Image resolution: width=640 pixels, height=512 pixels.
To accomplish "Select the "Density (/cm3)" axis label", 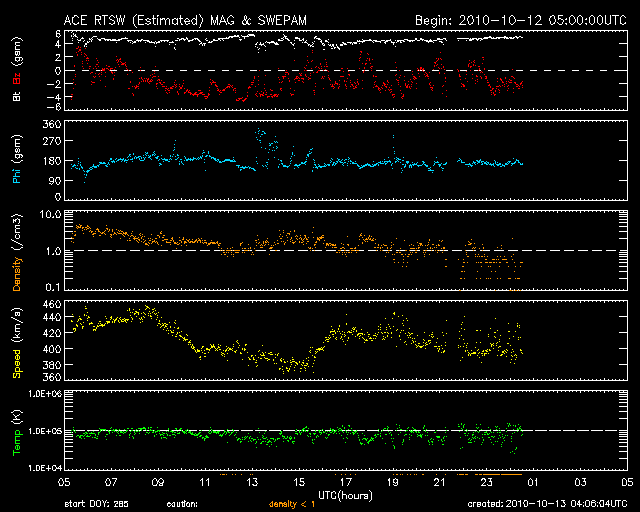I will pos(17,253).
